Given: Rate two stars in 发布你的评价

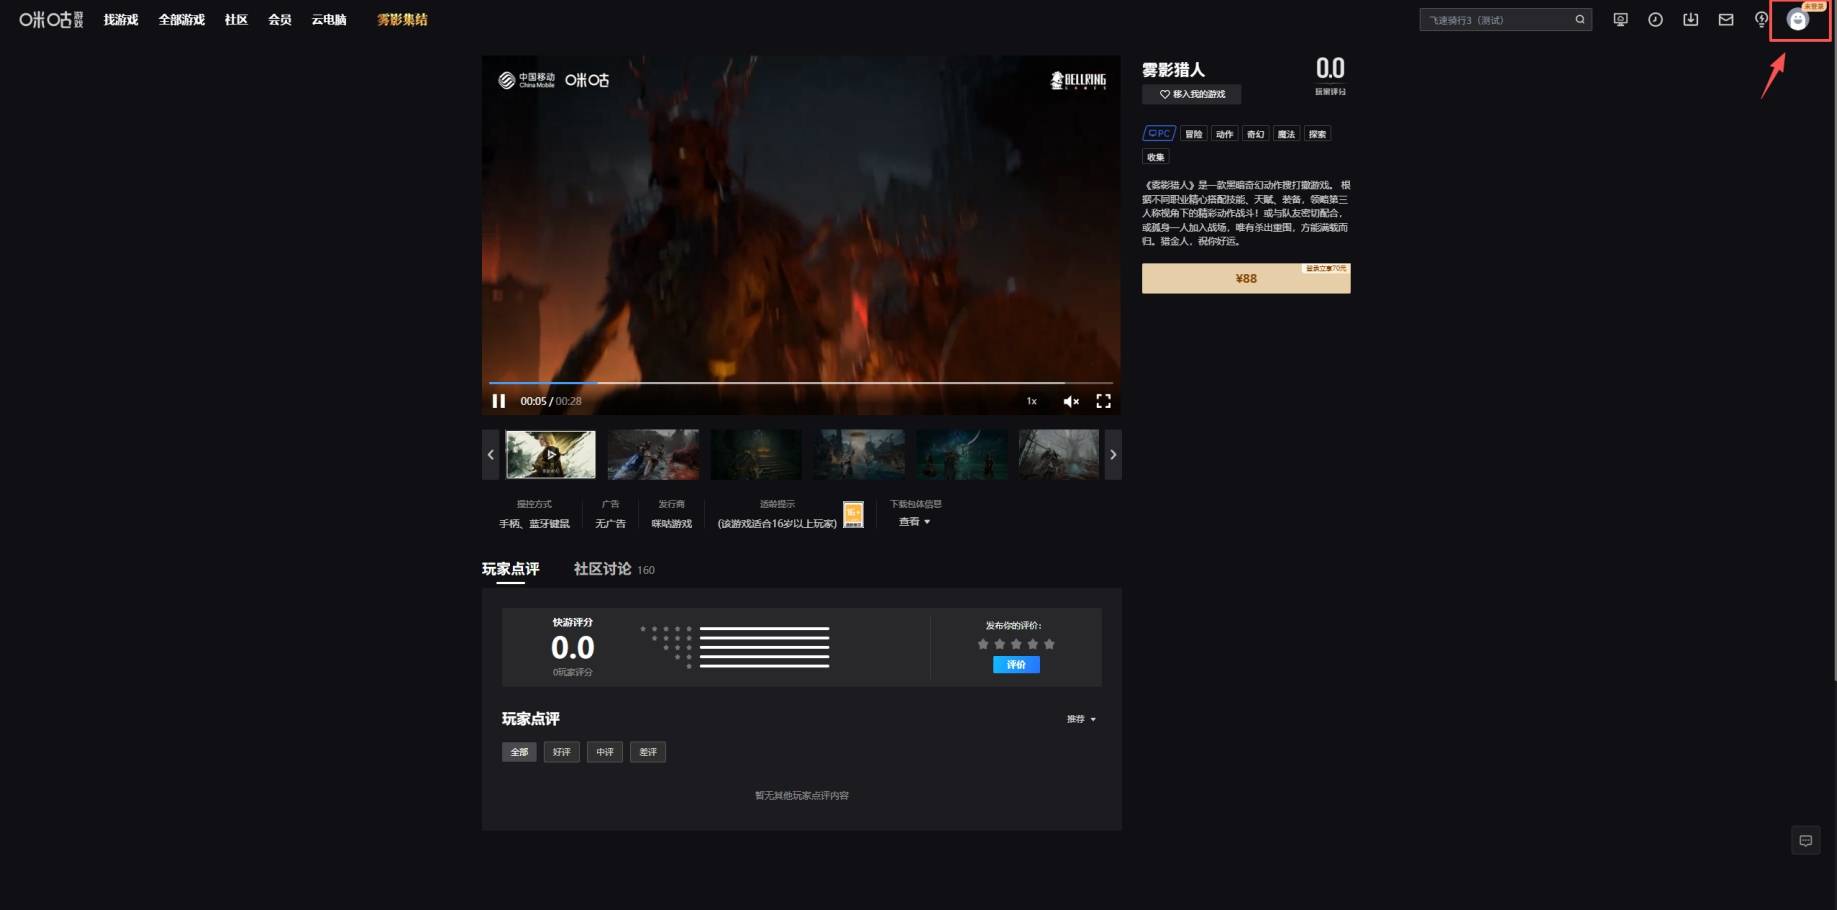Looking at the screenshot, I should tap(1000, 644).
